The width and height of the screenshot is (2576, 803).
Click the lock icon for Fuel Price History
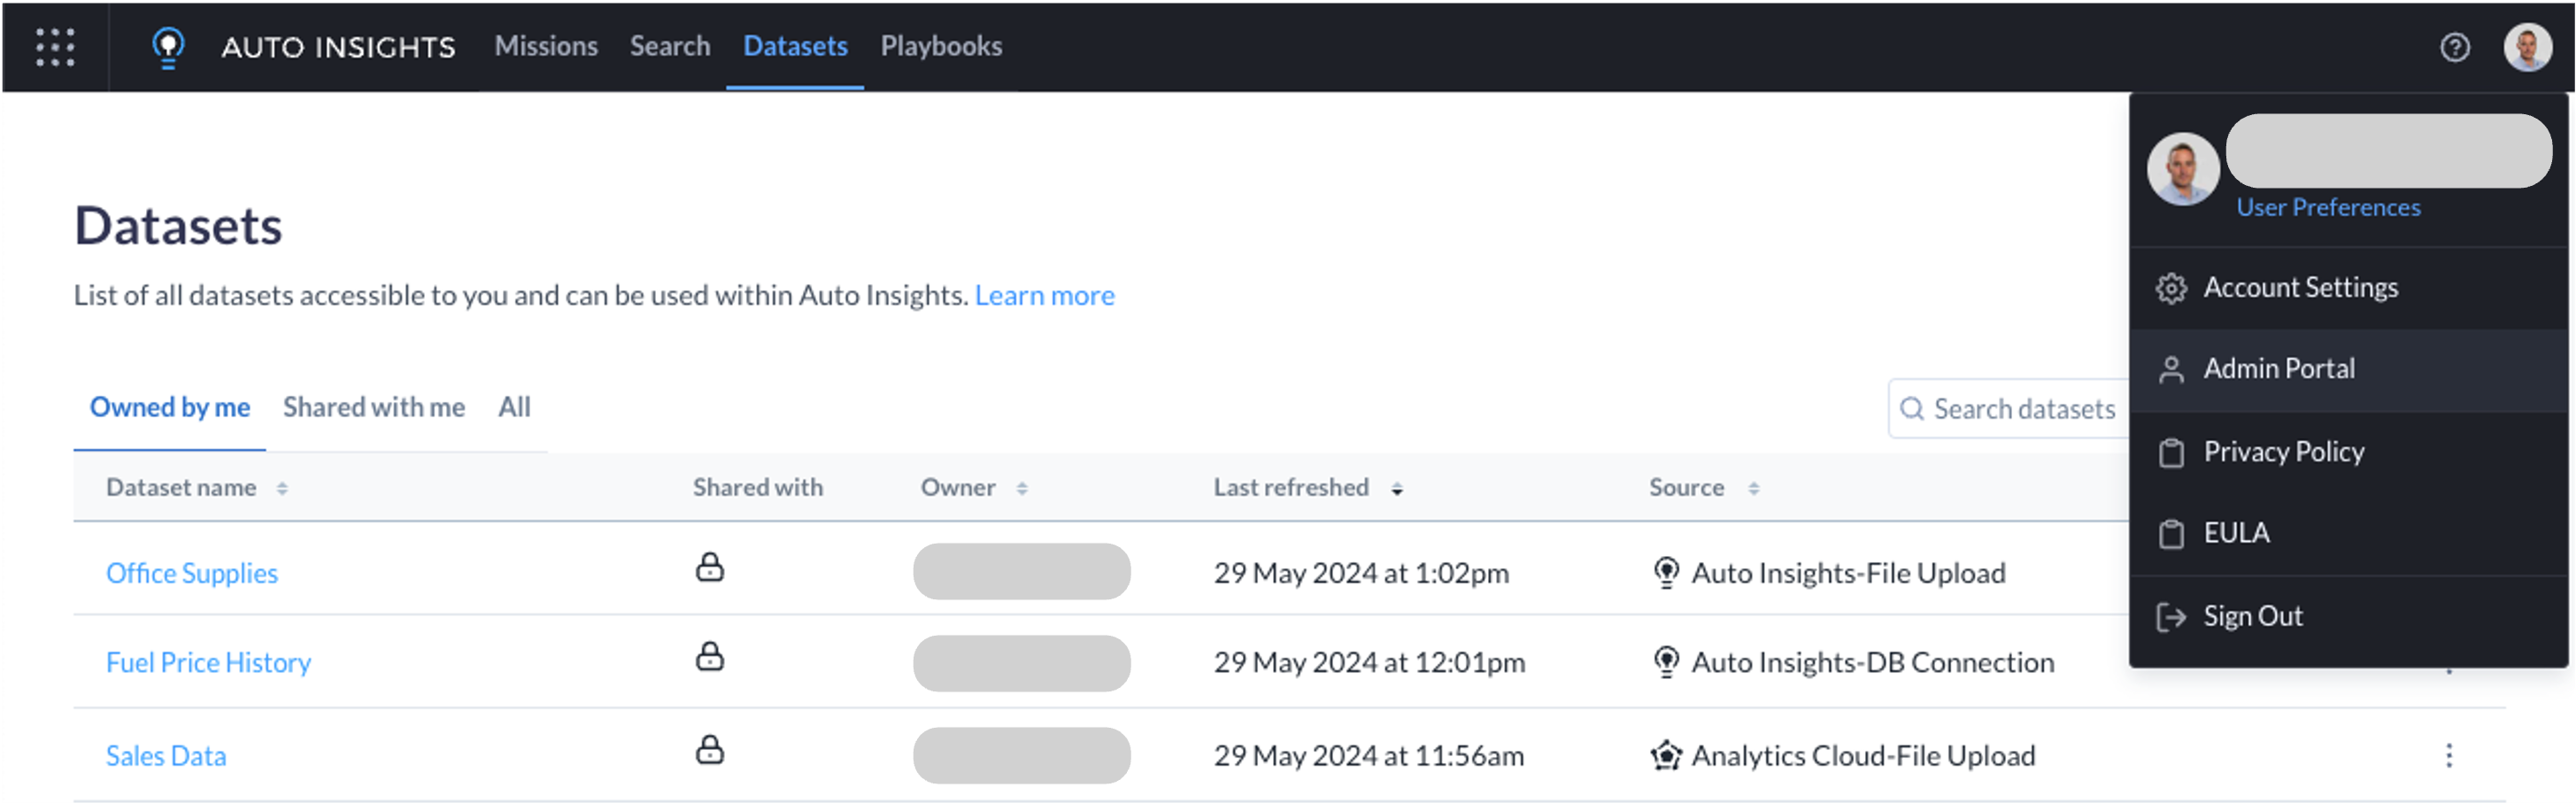(x=710, y=656)
